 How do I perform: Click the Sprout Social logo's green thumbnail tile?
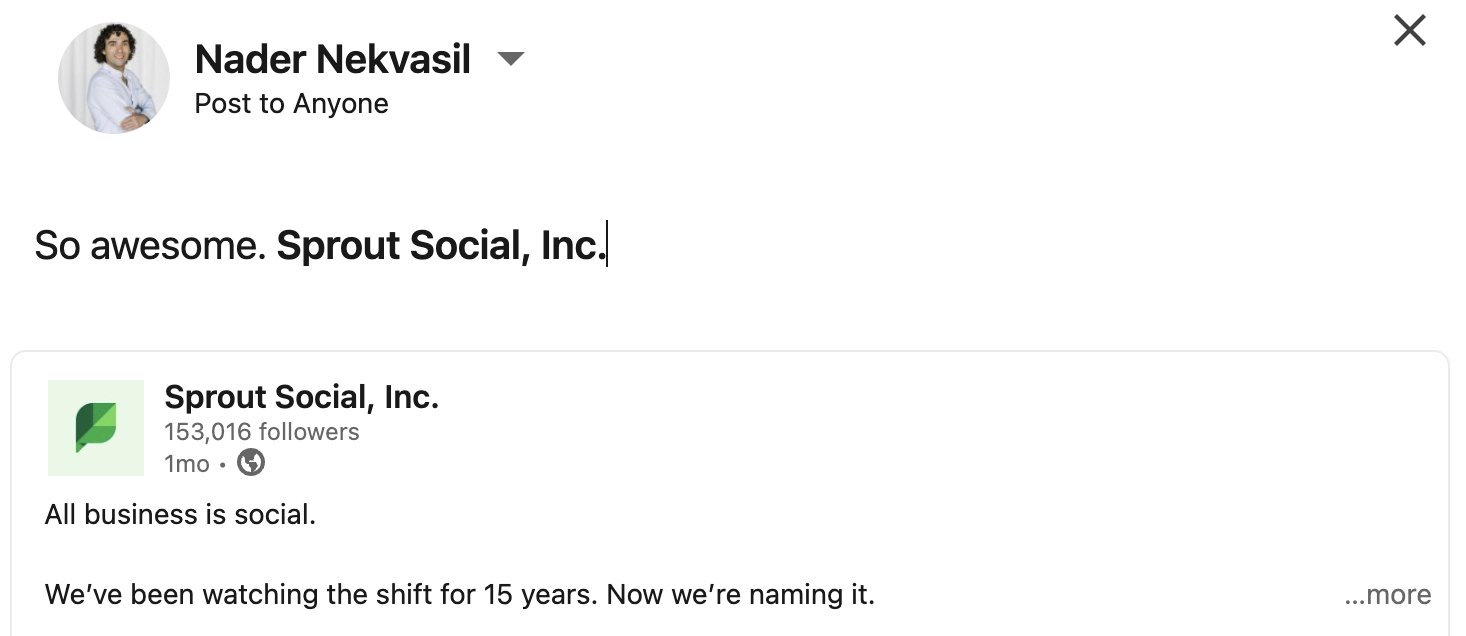(x=95, y=427)
